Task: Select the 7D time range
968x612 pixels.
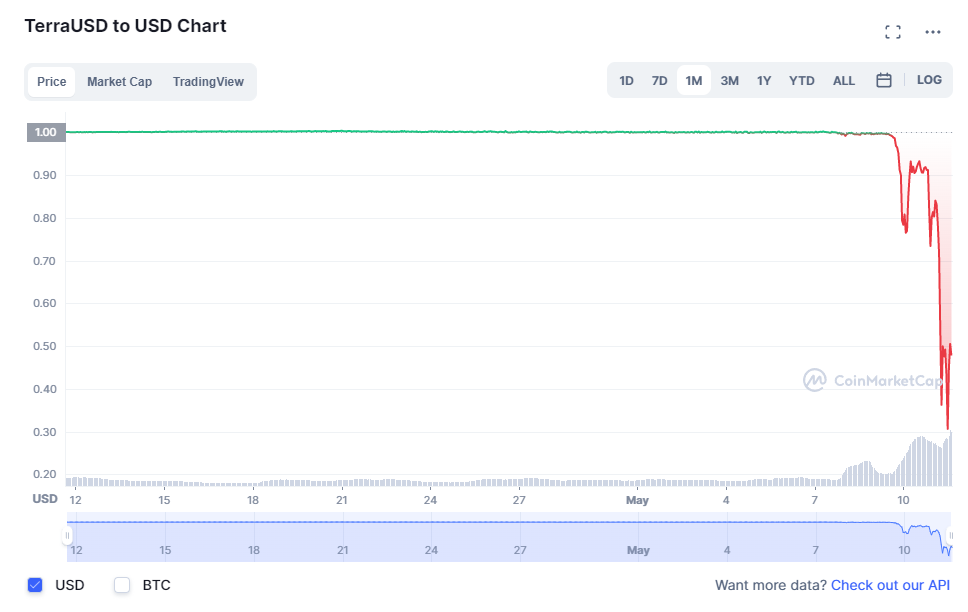Action: [x=659, y=80]
